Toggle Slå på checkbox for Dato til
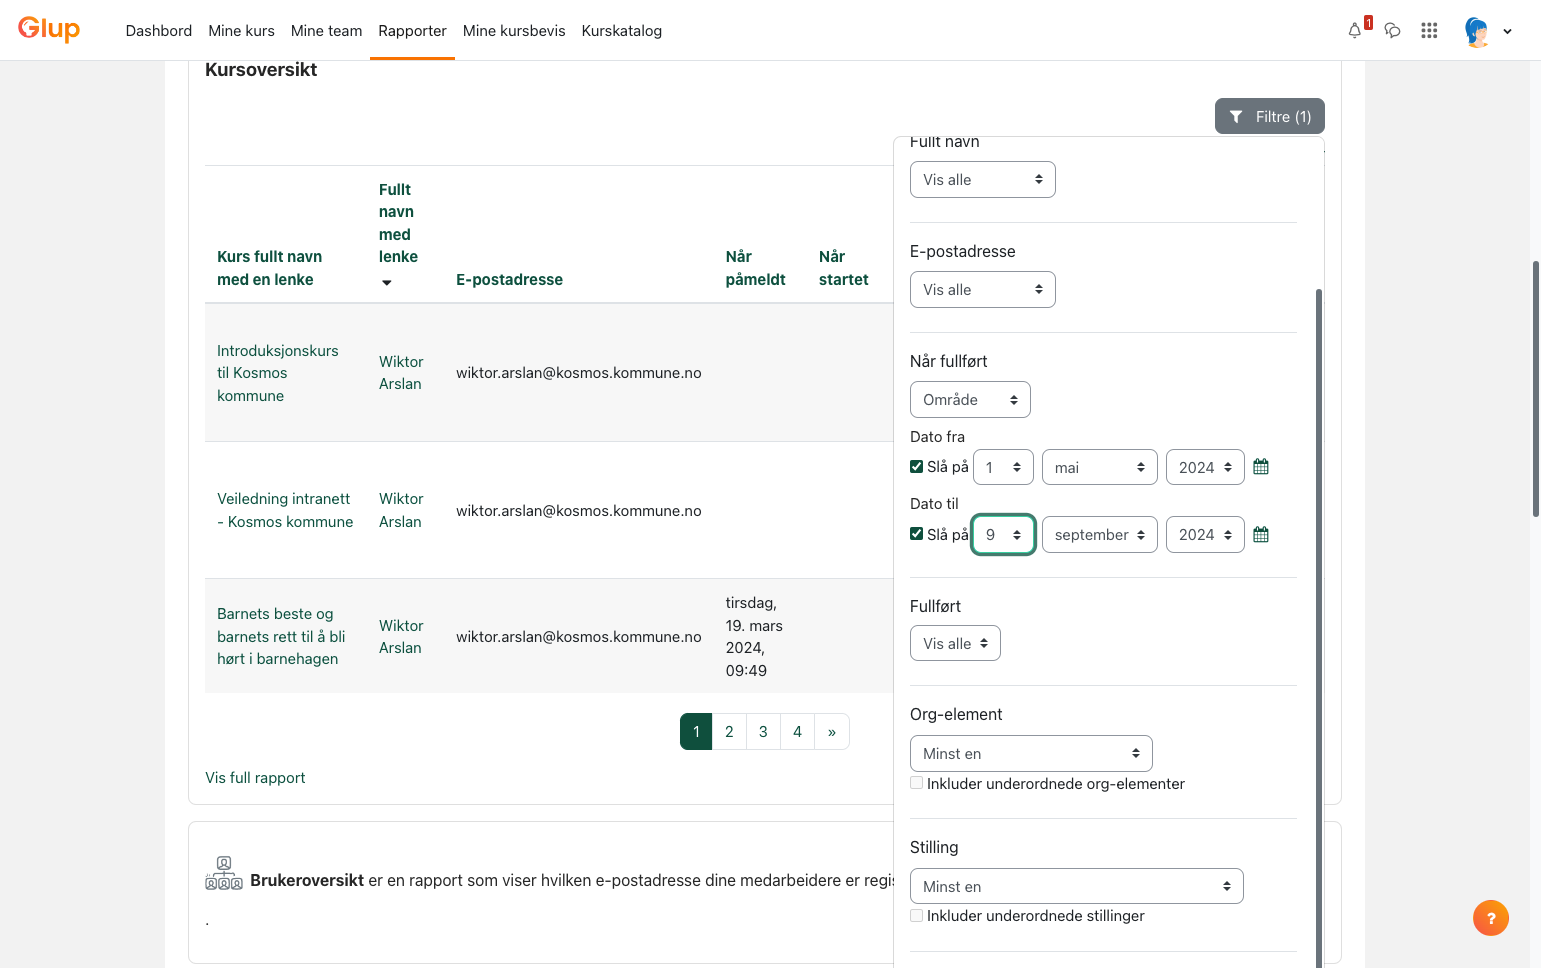Viewport: 1541px width, 968px height. (916, 534)
